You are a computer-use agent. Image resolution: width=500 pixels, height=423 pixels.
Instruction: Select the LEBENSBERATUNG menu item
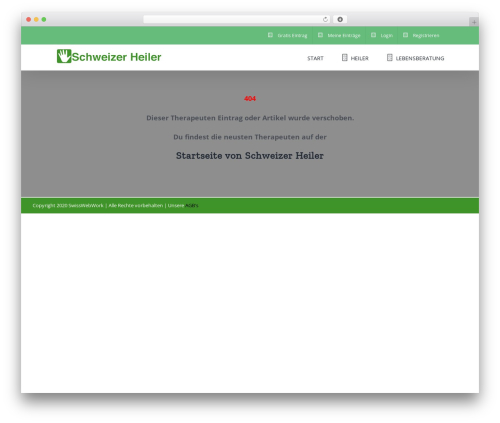[x=420, y=58]
